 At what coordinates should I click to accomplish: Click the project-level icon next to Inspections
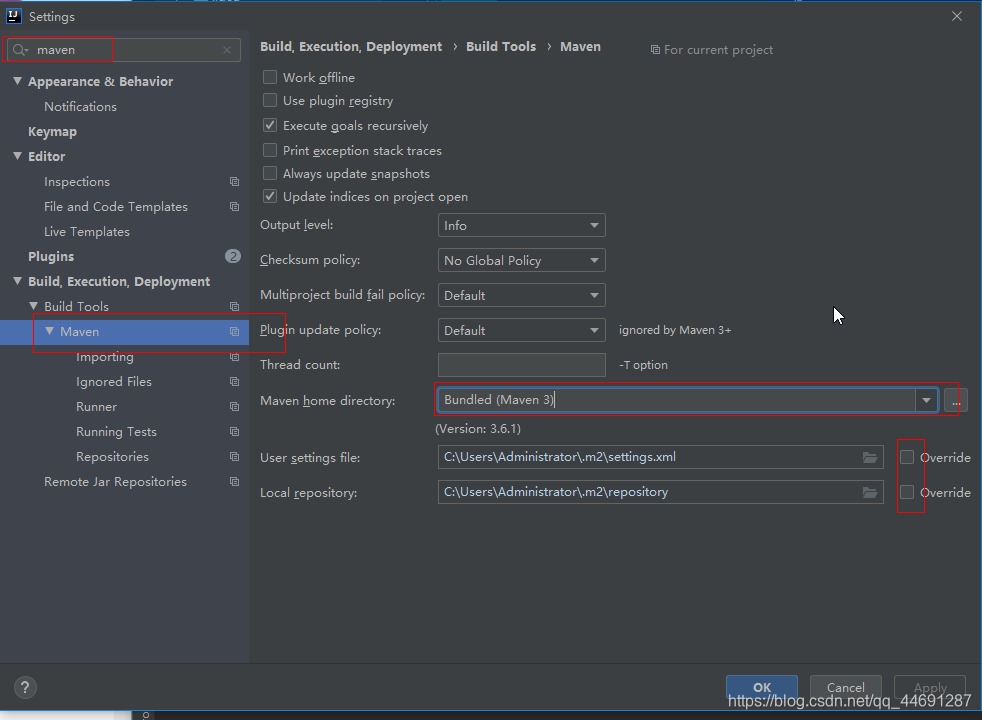point(234,182)
